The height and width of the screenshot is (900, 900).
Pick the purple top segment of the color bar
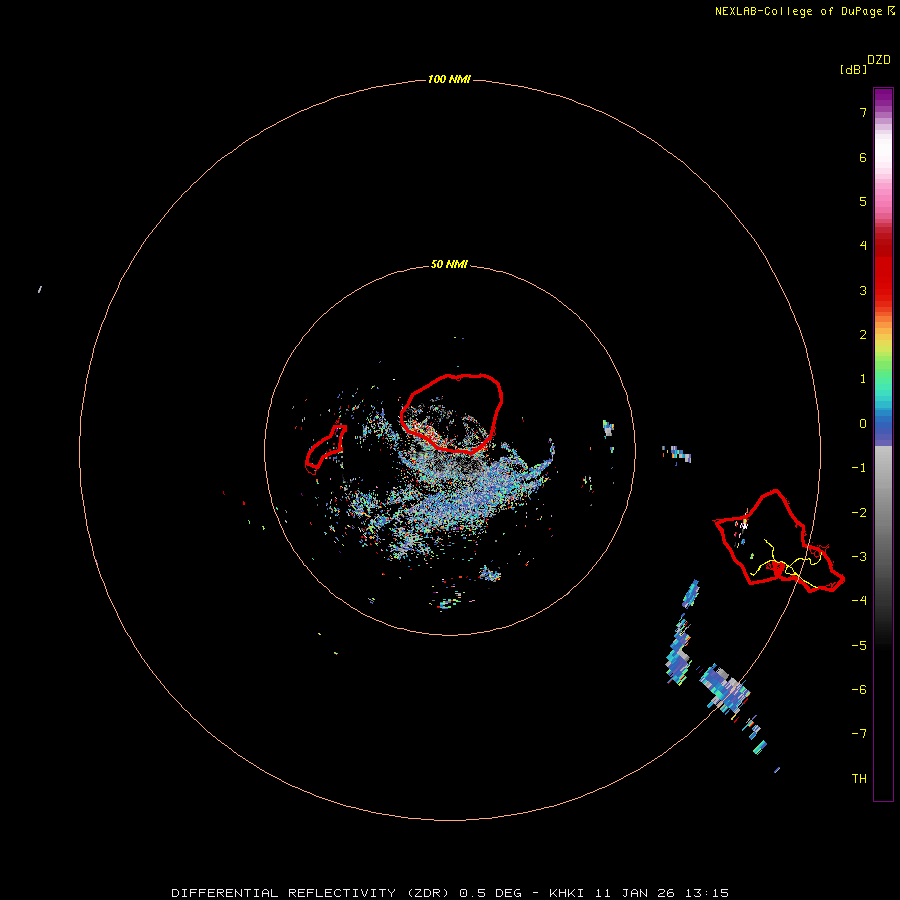click(x=883, y=99)
